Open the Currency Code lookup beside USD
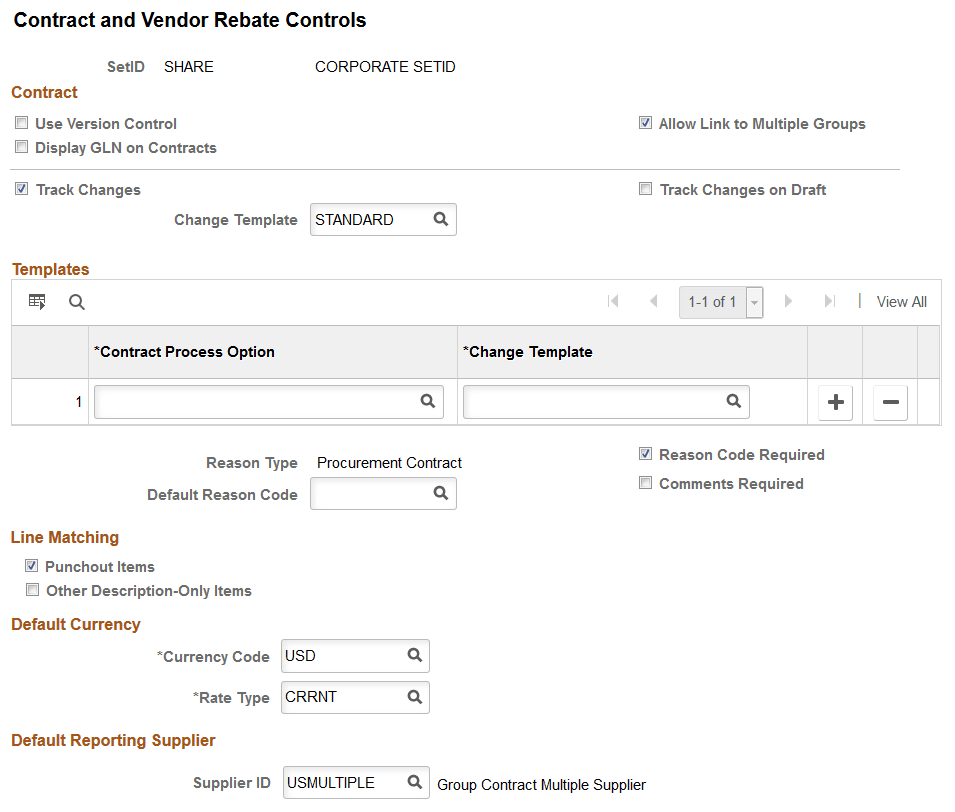 click(415, 656)
